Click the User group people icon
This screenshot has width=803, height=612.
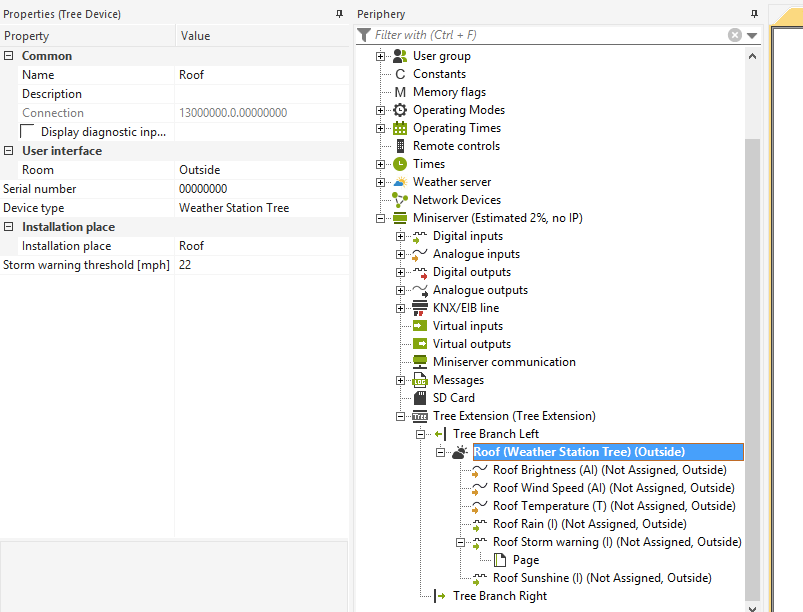400,56
